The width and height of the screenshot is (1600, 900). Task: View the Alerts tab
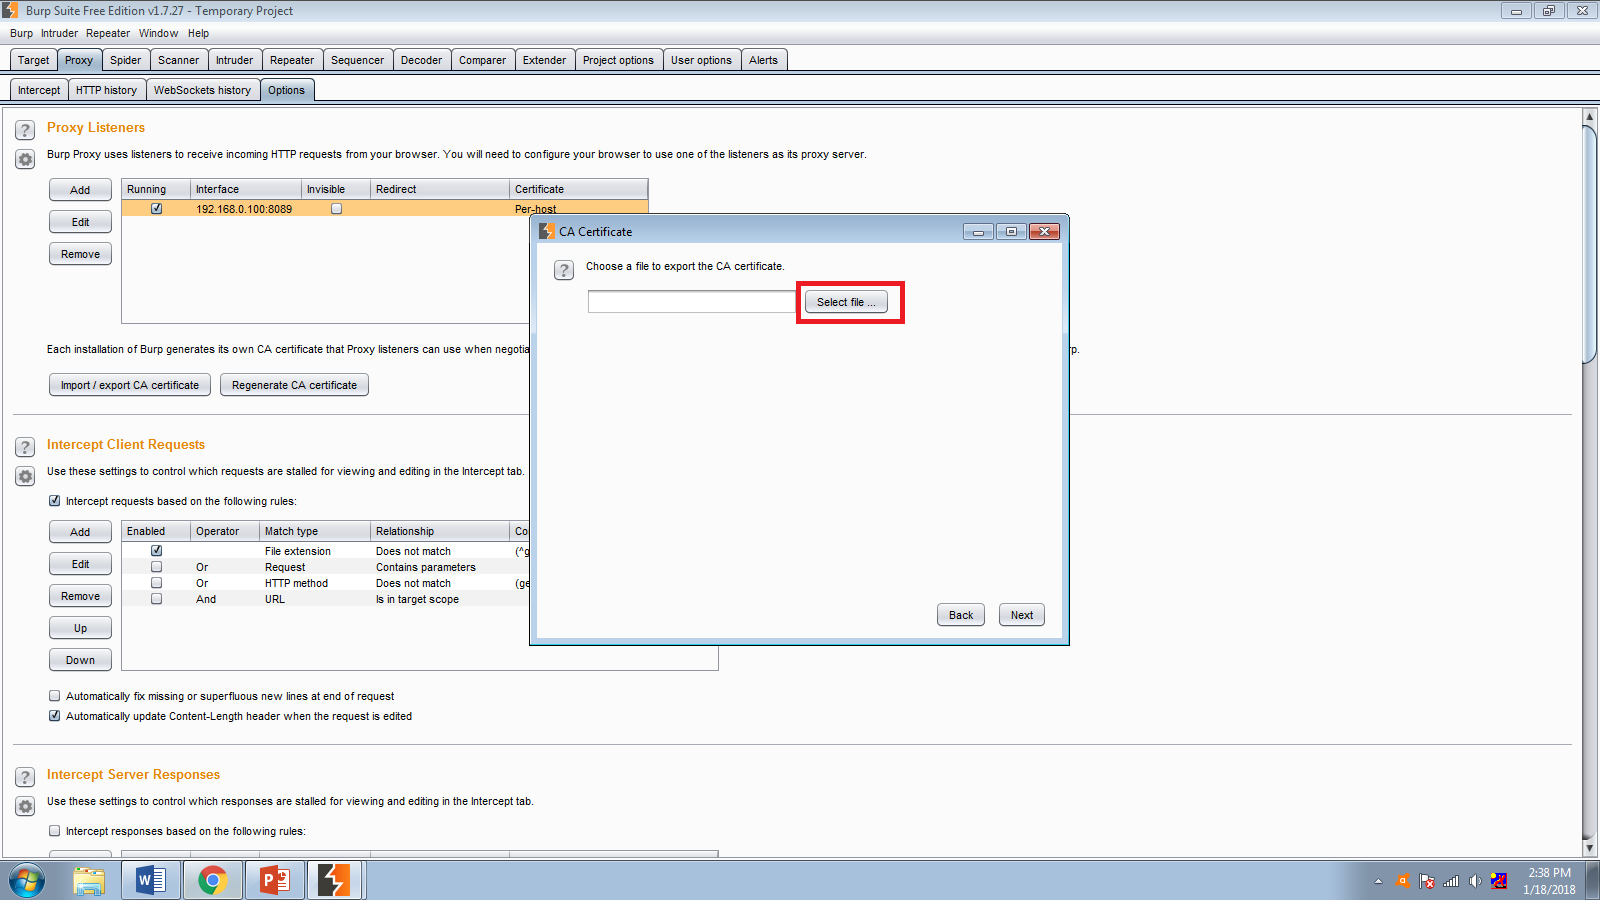(x=763, y=60)
